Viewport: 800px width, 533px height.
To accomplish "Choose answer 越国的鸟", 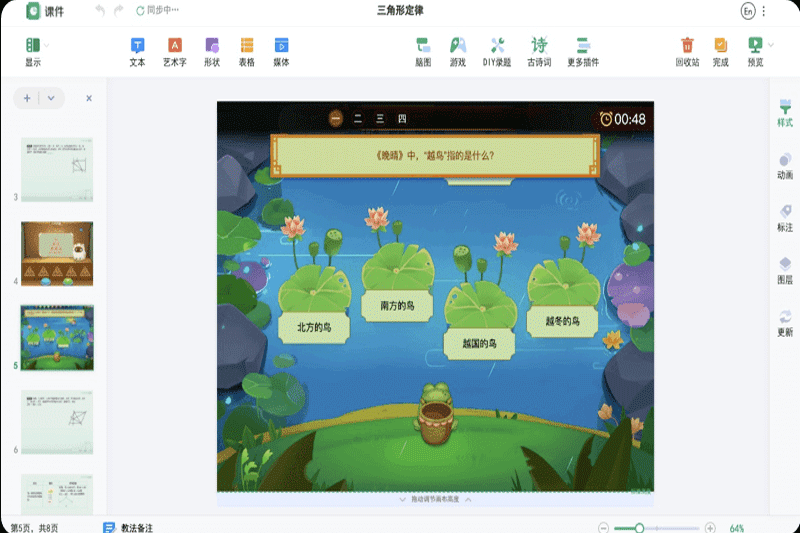I will [x=479, y=343].
